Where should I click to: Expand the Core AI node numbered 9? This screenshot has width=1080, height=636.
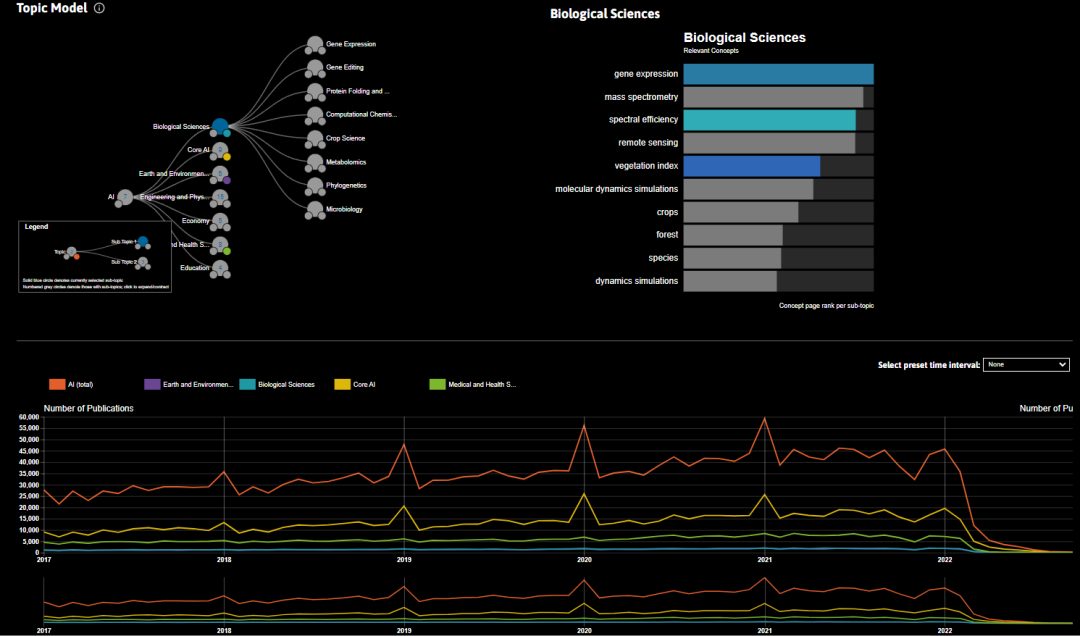click(220, 150)
